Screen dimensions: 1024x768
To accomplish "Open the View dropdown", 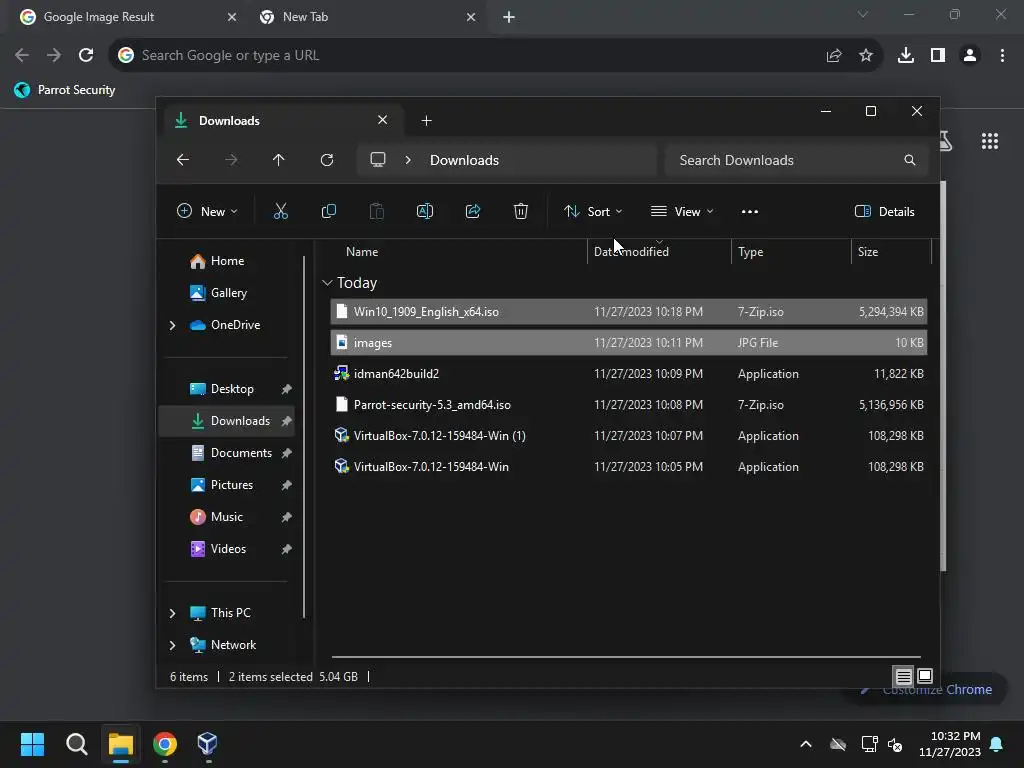I will [682, 212].
